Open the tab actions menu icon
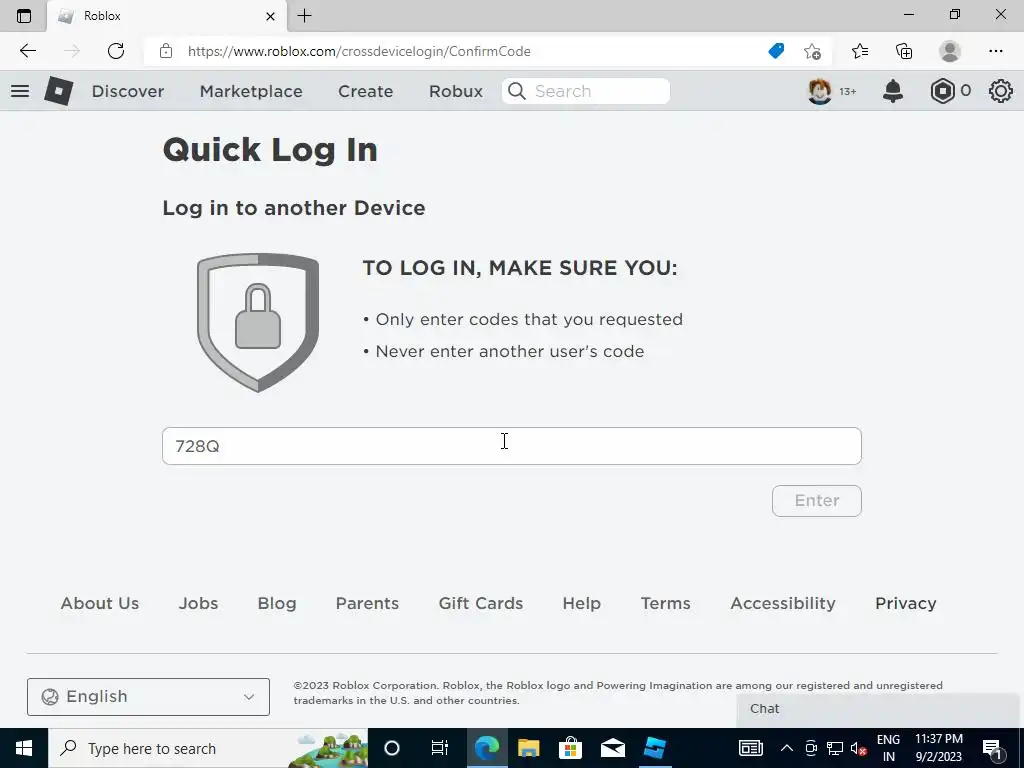1024x768 pixels. (x=24, y=16)
